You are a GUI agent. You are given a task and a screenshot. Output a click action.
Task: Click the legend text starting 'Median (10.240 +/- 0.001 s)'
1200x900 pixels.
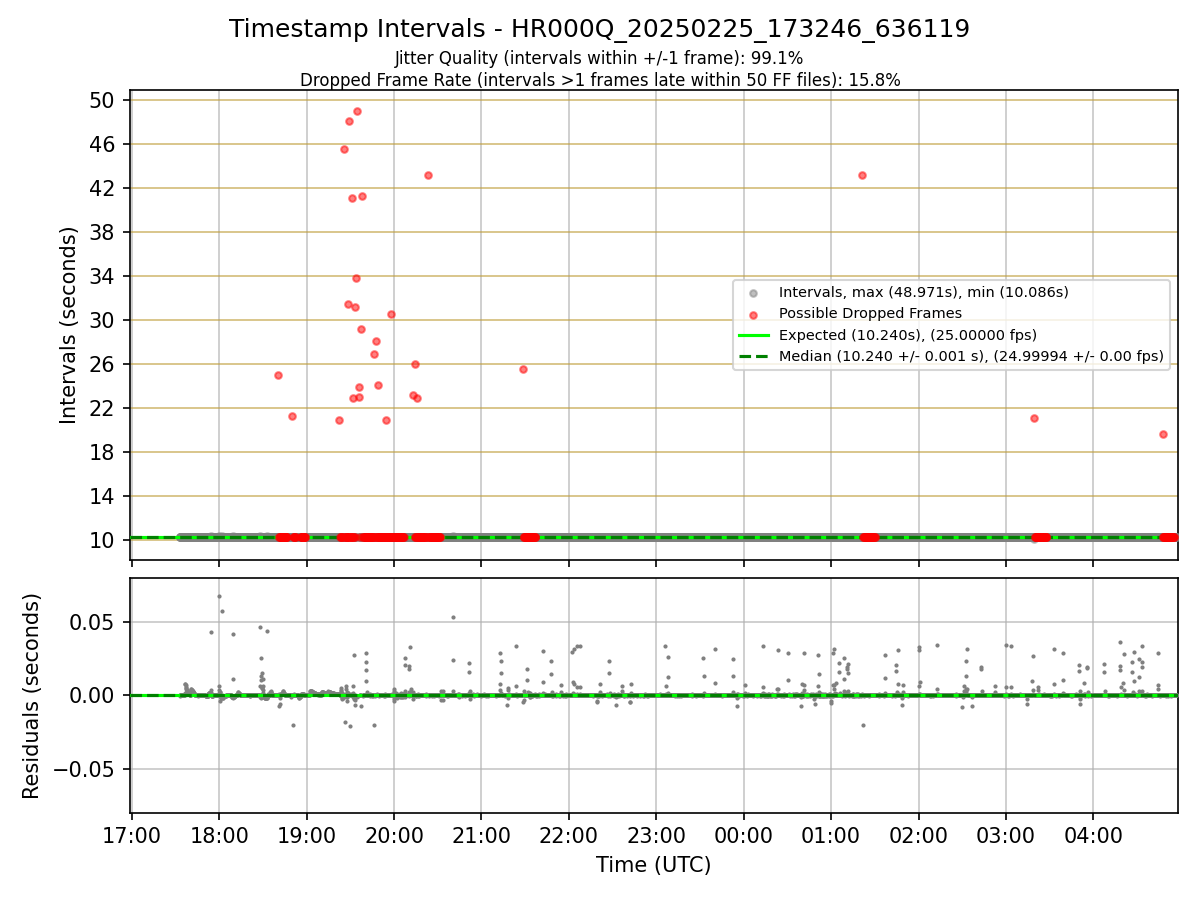point(971,356)
